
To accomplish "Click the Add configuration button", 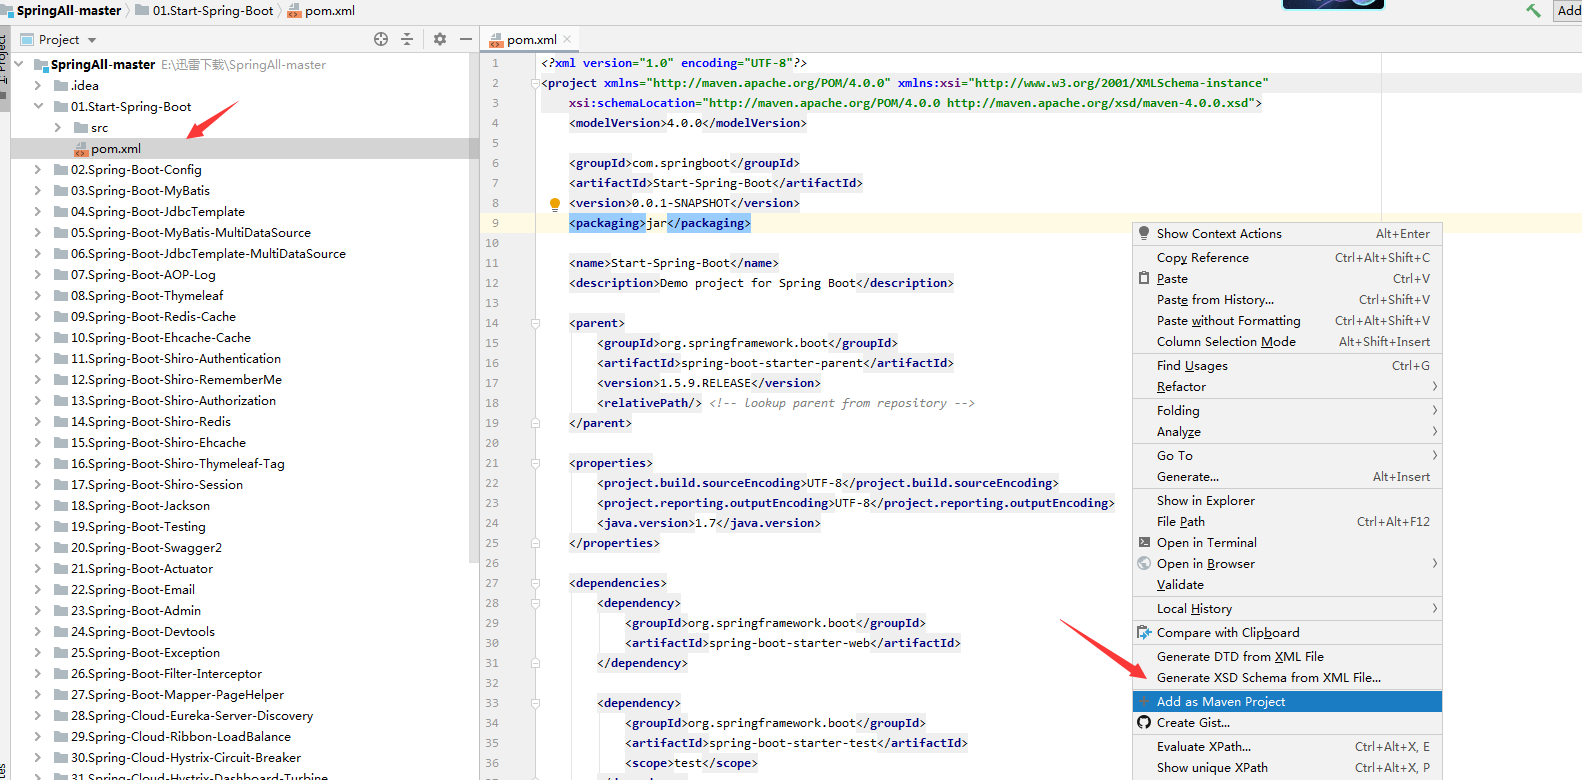I will (x=1568, y=10).
